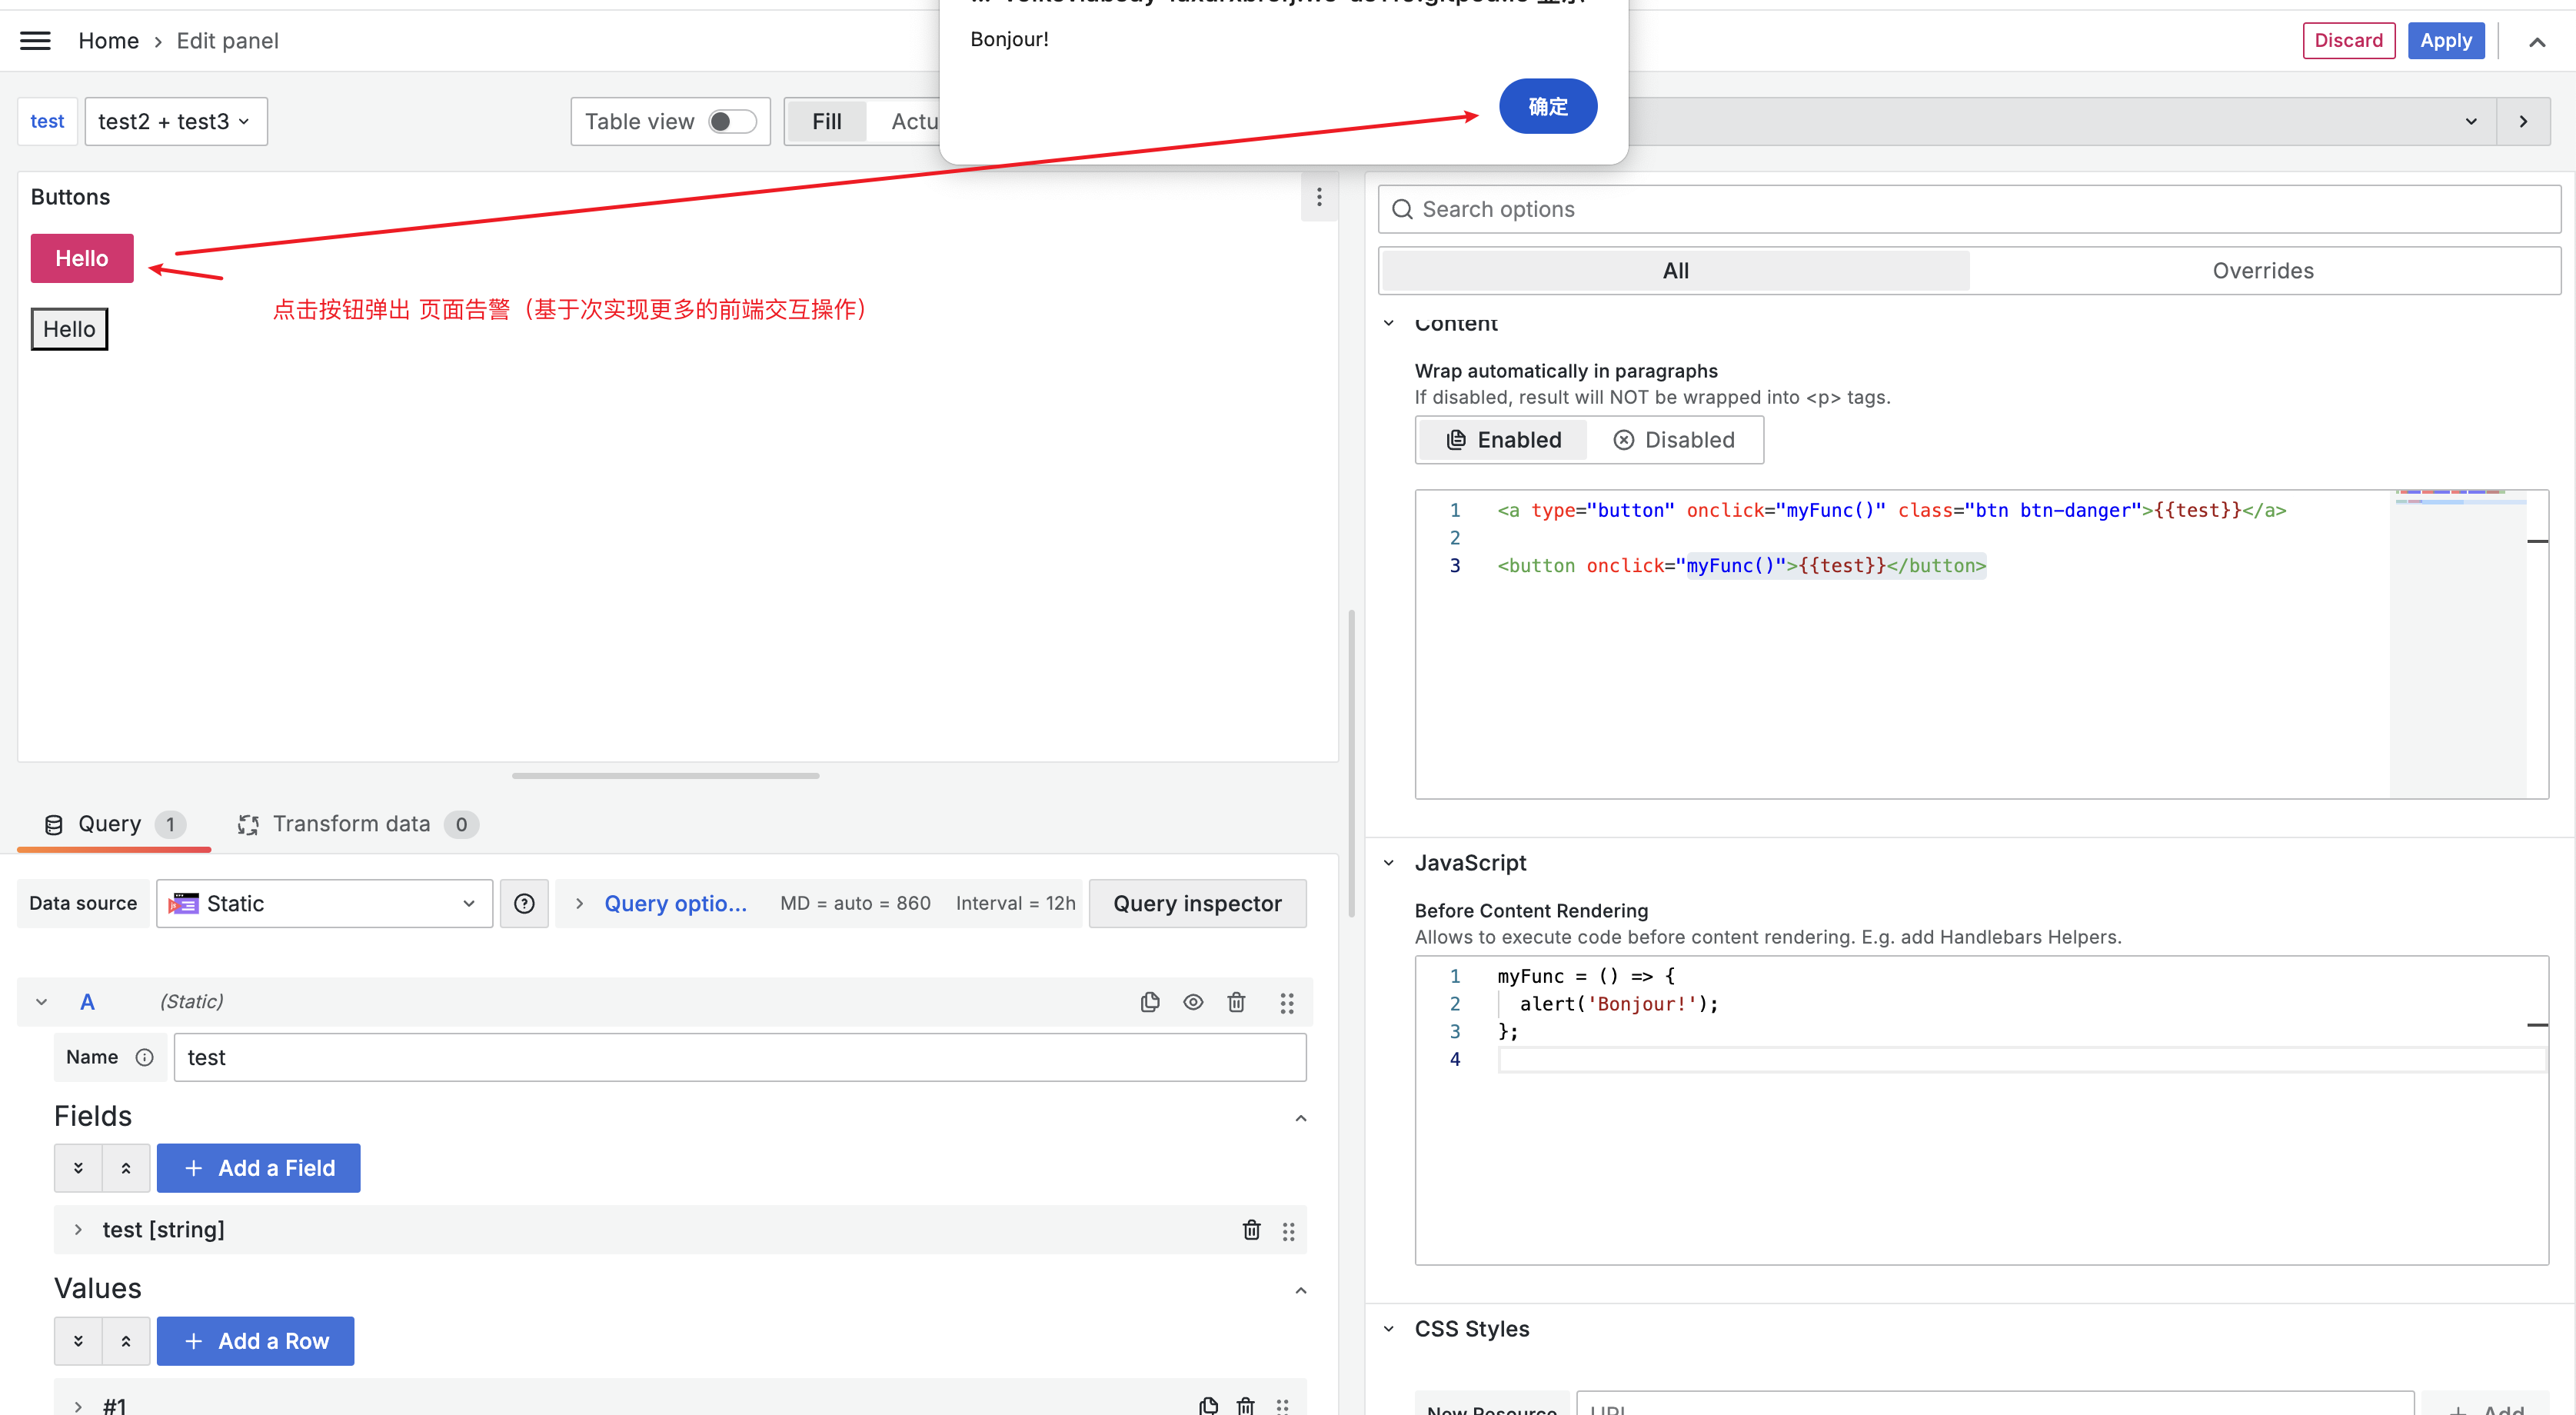
Task: Select Disabled for paragraph wrapping
Action: (1674, 440)
